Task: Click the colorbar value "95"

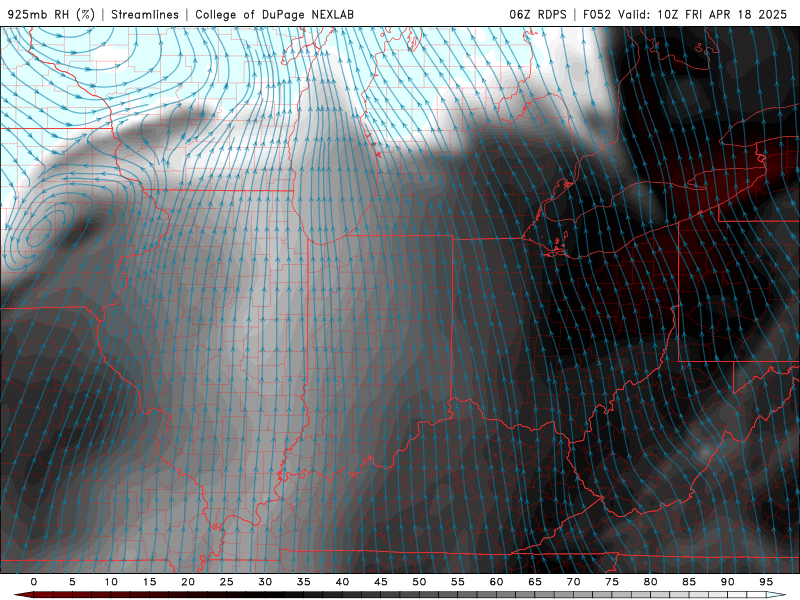Action: point(766,582)
